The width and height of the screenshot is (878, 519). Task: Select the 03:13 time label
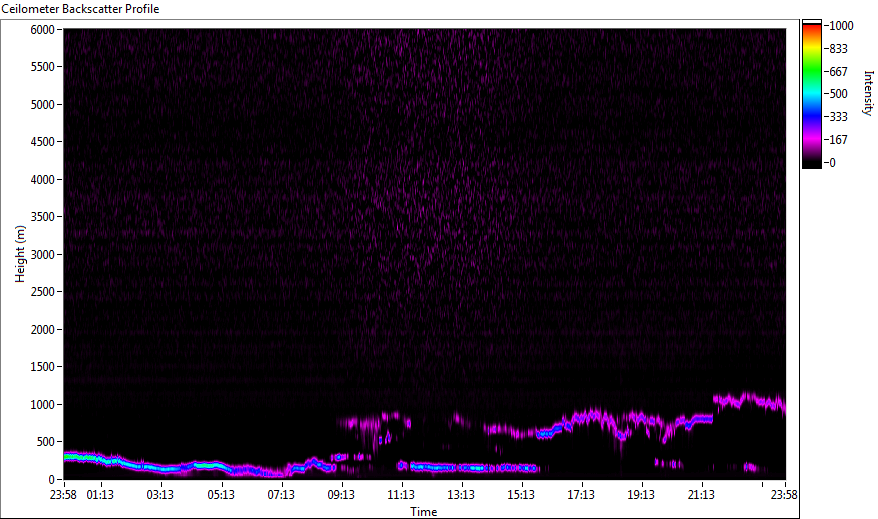click(x=160, y=495)
